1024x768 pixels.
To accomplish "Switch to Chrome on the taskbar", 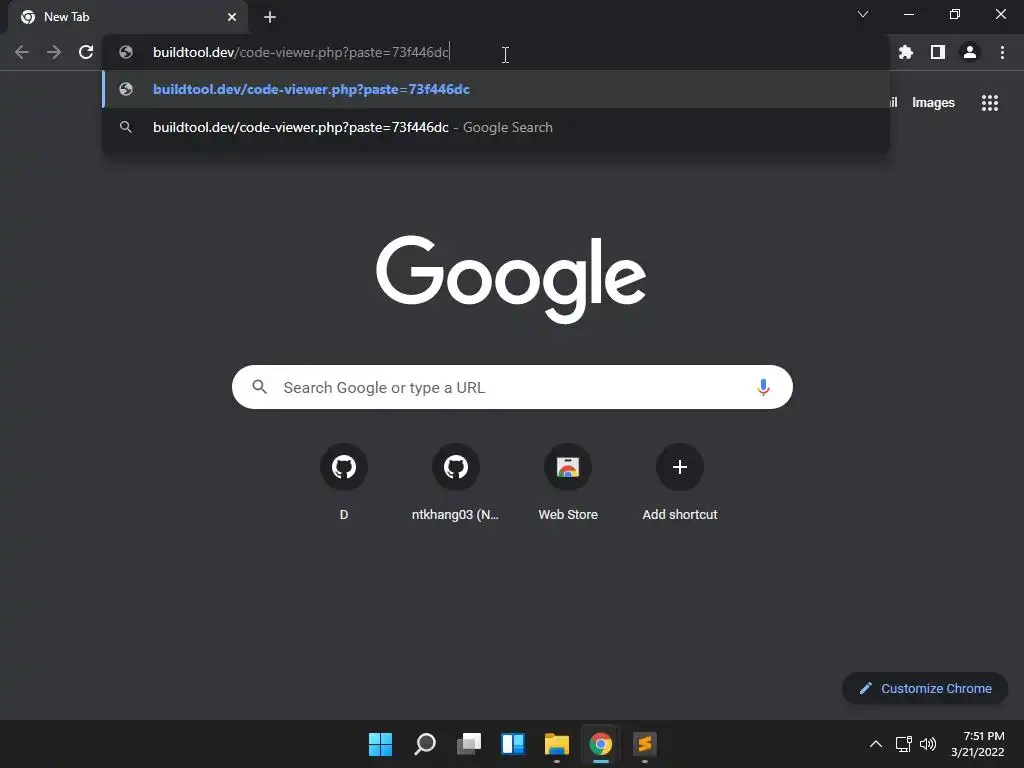I will click(601, 744).
